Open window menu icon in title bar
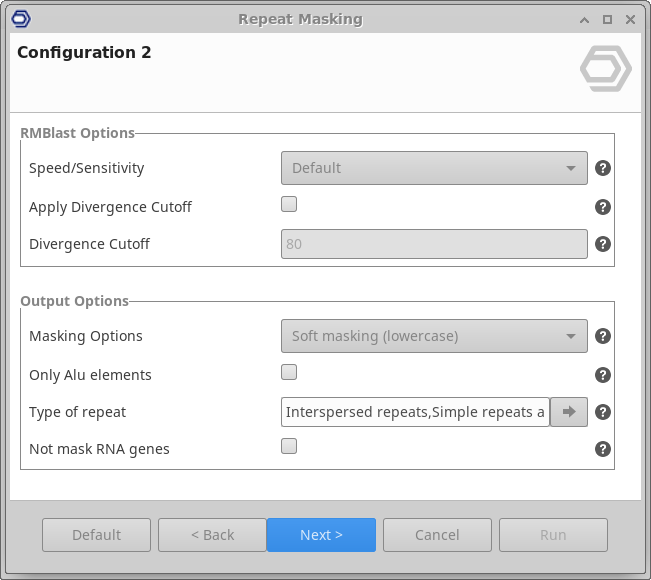 [x=22, y=19]
